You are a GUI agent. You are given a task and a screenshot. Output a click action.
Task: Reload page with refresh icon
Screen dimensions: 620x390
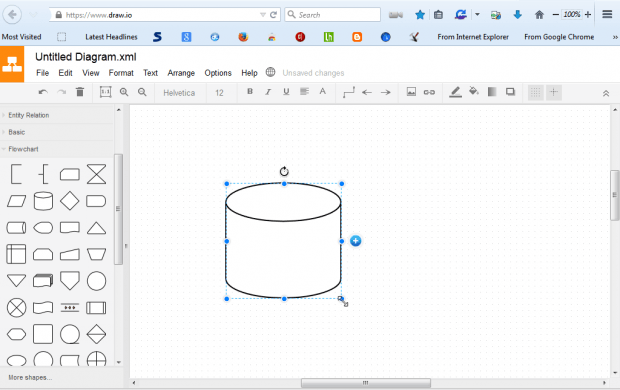[273, 15]
